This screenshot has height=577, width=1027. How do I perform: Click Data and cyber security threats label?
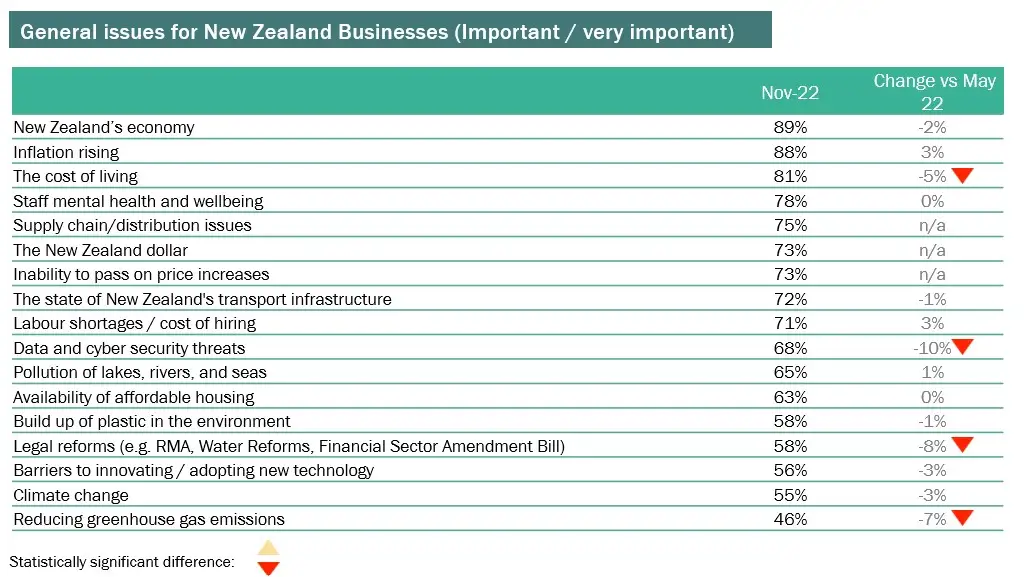[129, 348]
